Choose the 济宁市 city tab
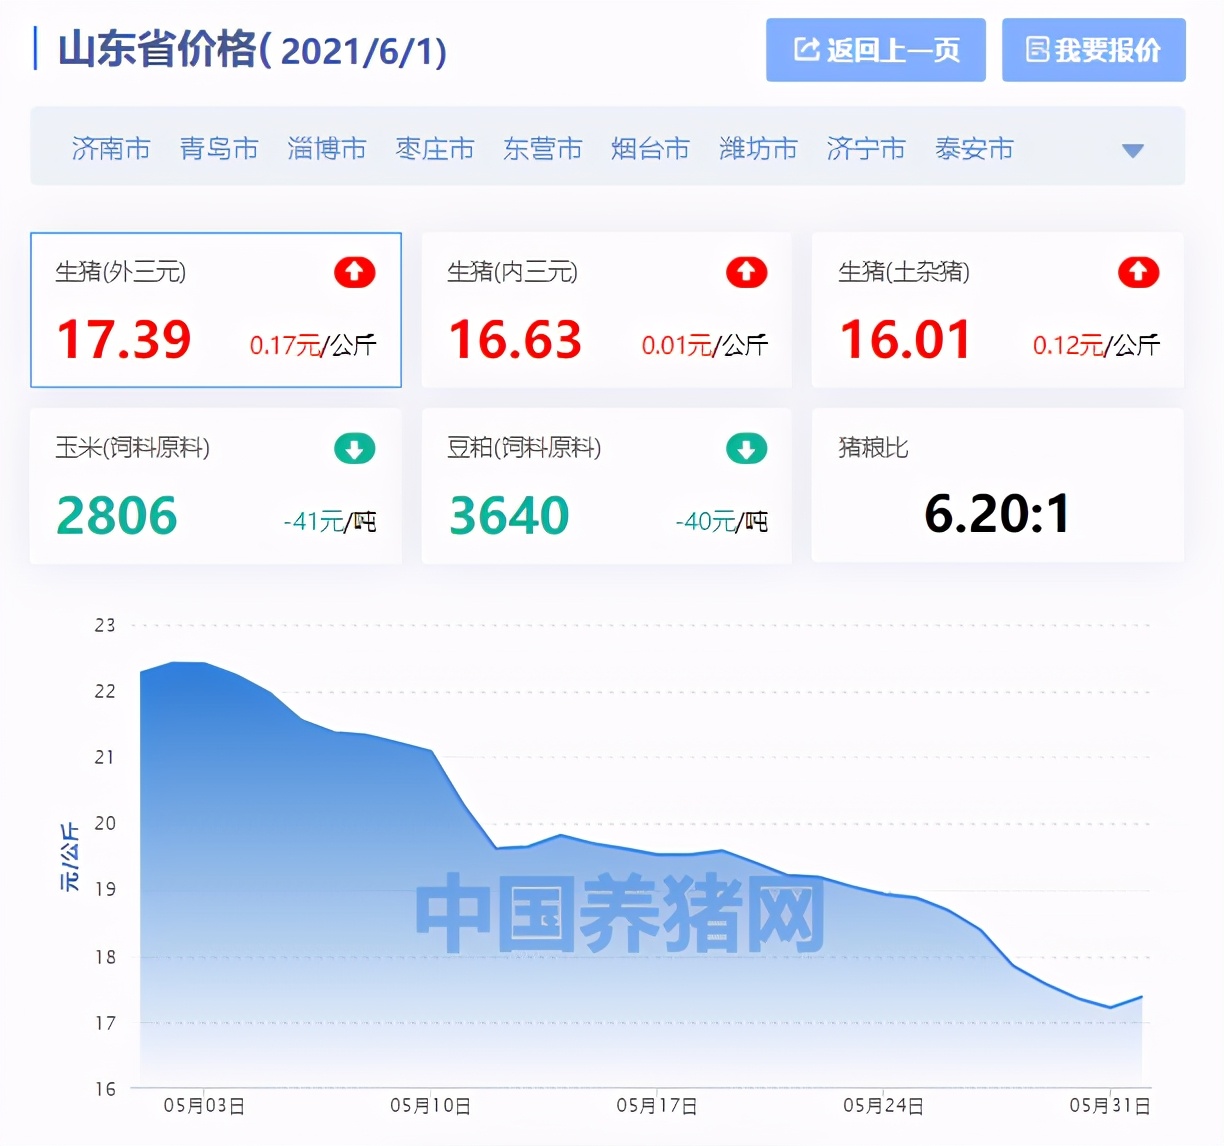1224x1146 pixels. pyautogui.click(x=866, y=149)
